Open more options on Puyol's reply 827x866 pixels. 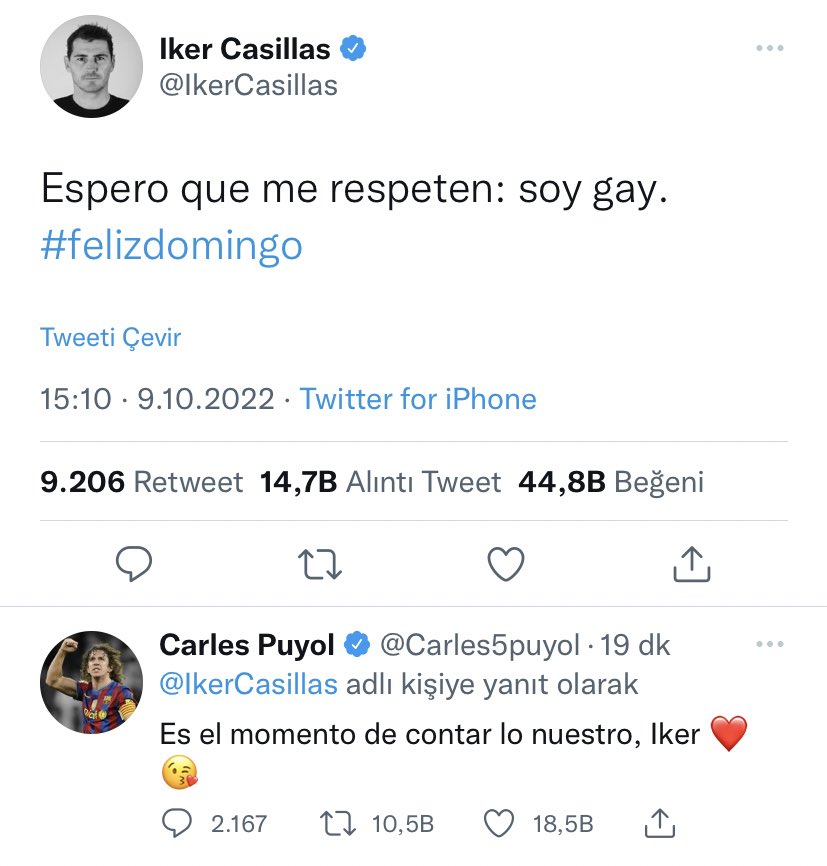click(769, 645)
